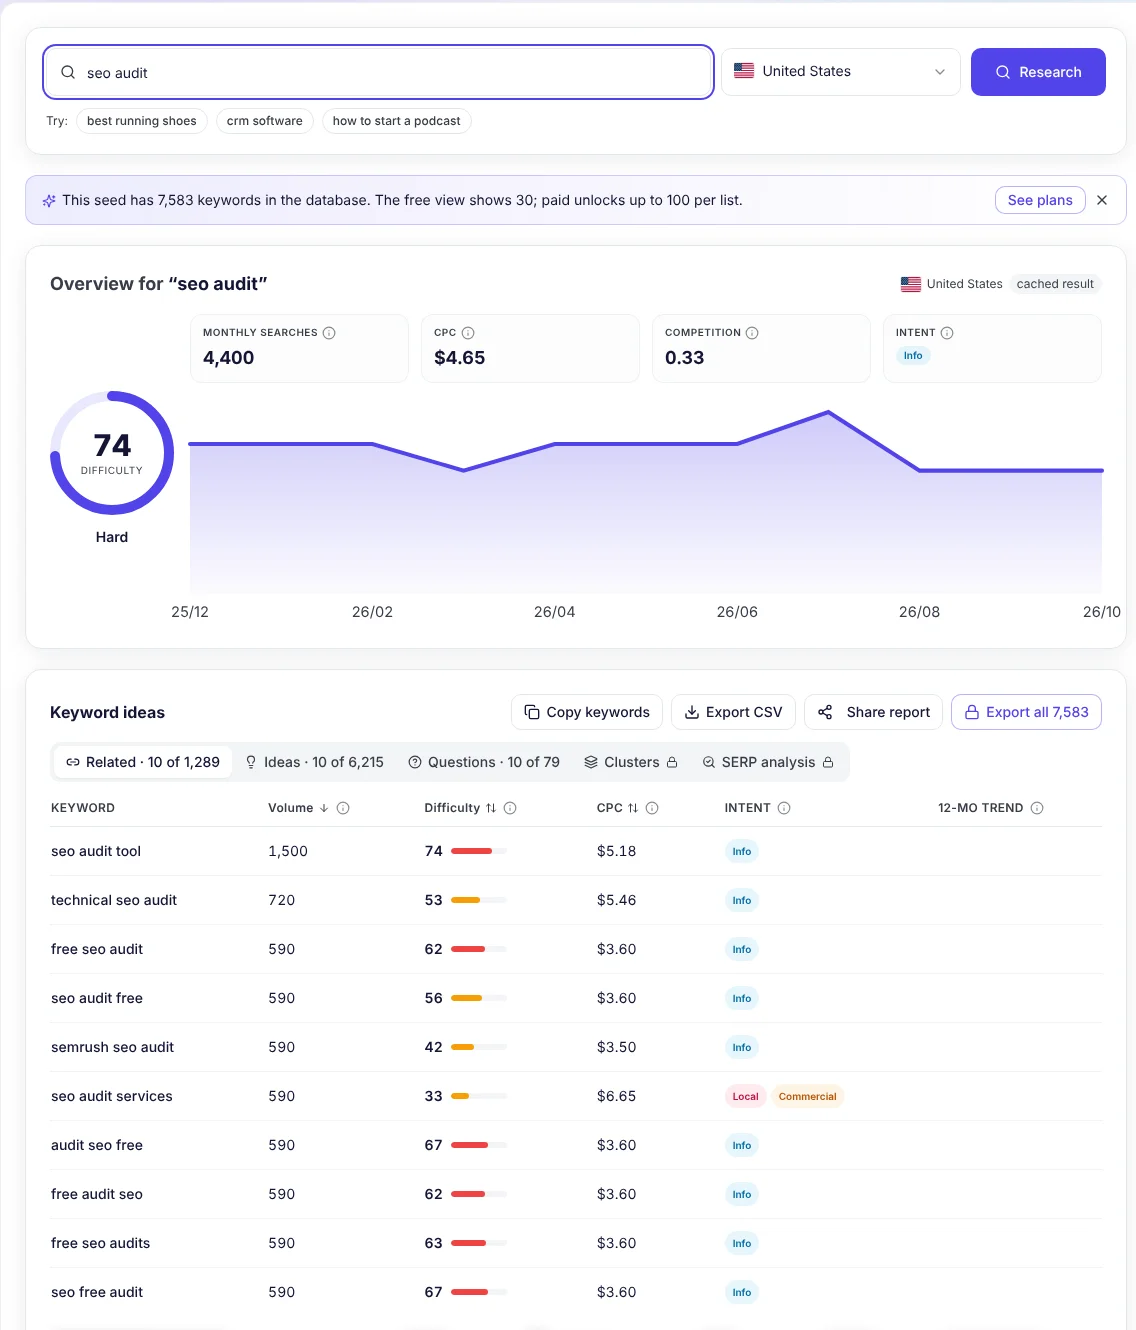Click the info icon next to Volume column
1136x1330 pixels.
[x=343, y=808]
